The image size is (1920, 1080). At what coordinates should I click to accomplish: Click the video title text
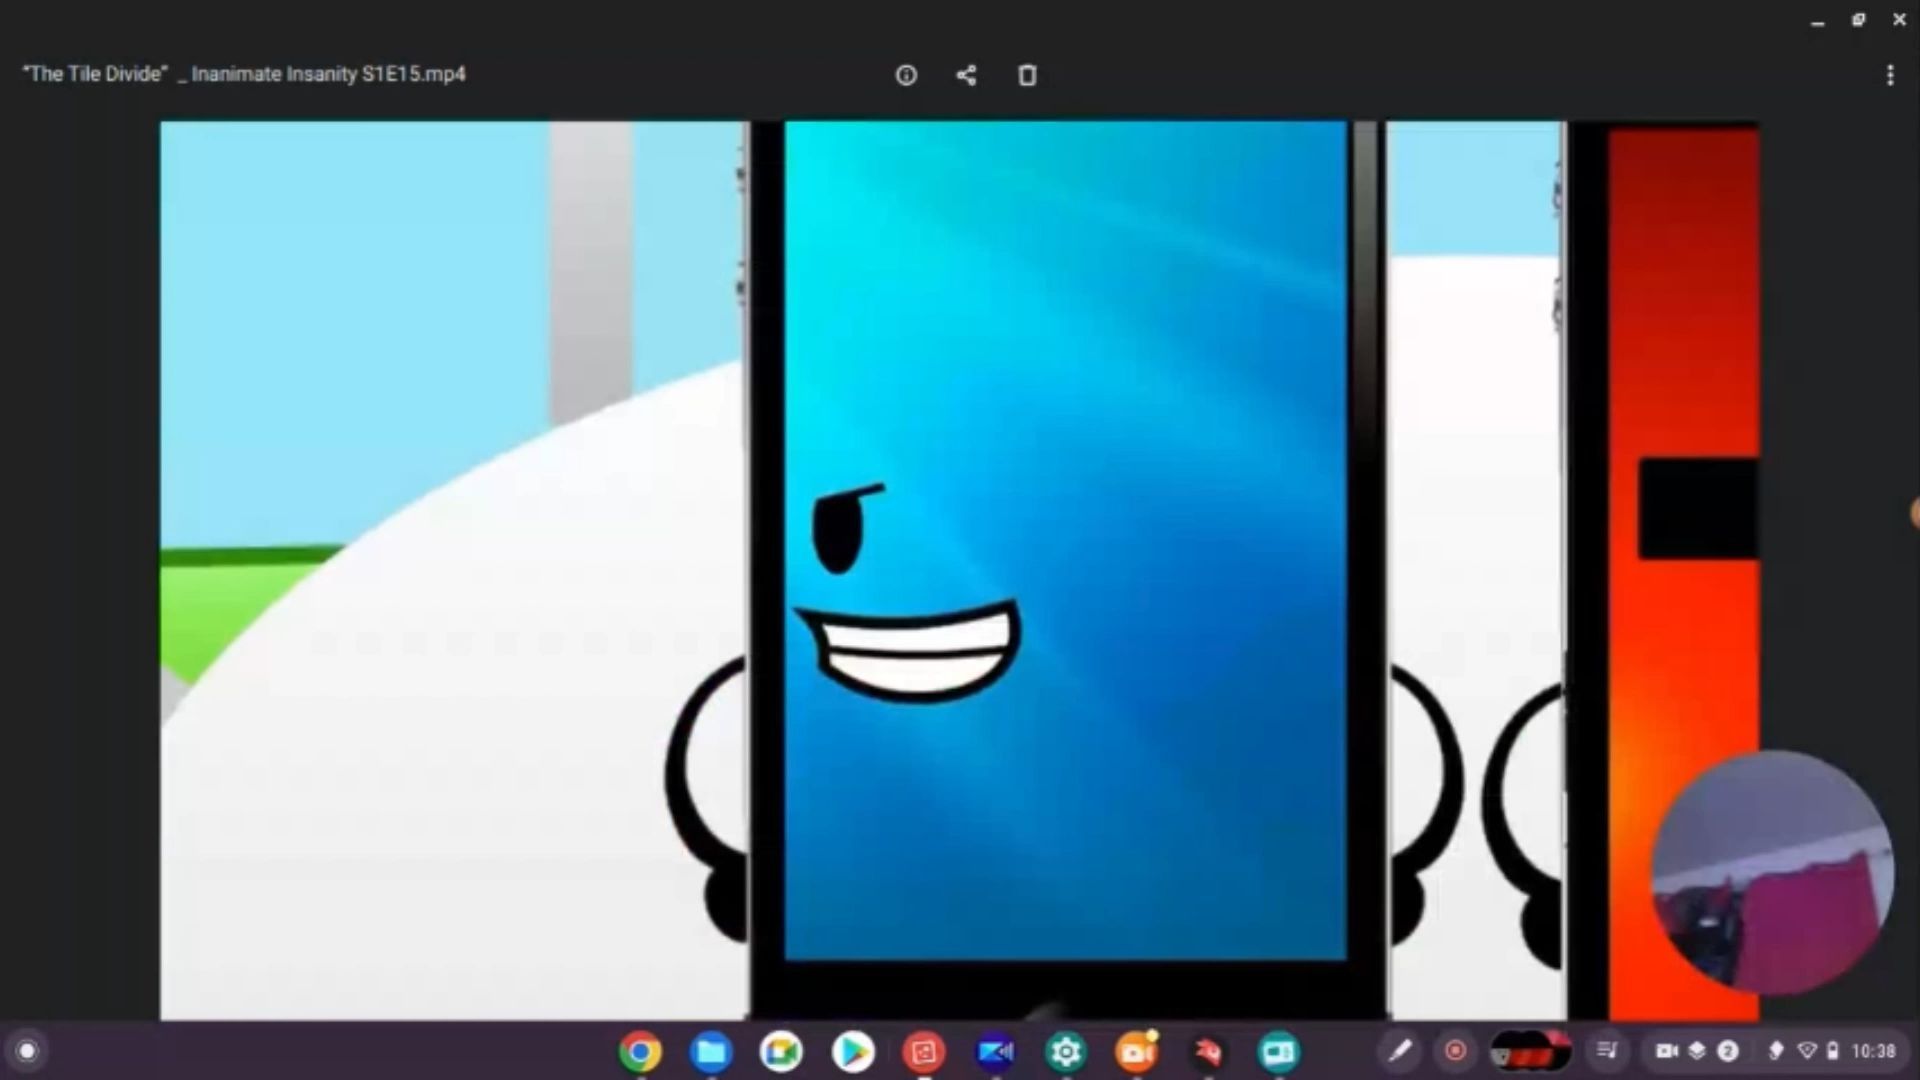(x=244, y=74)
